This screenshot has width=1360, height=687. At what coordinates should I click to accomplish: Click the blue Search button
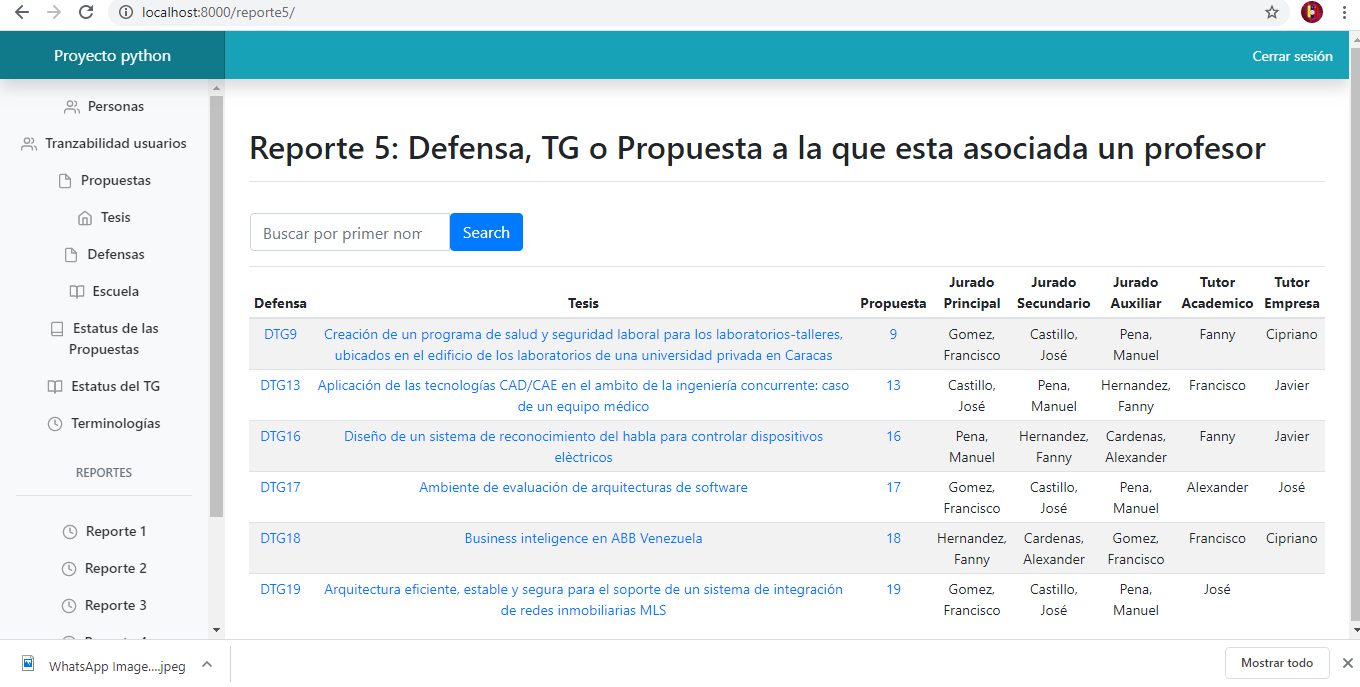[x=486, y=232]
